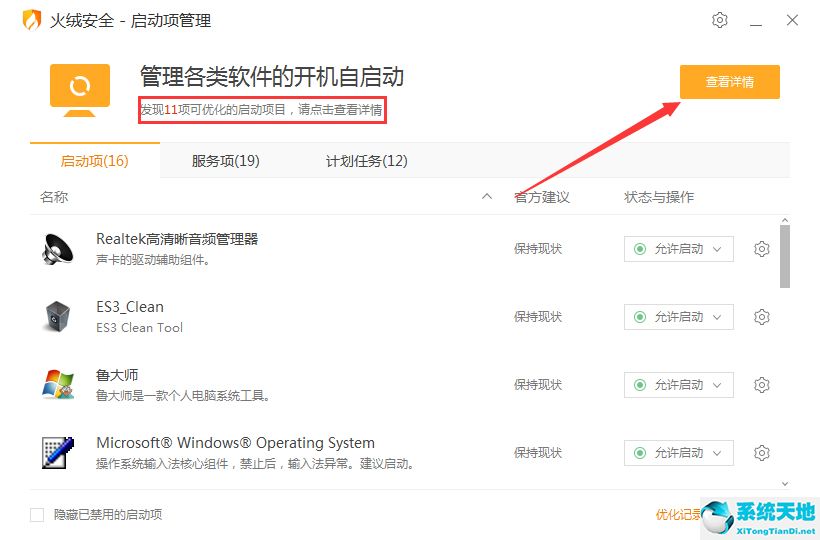Select the 鲁大师 entry name
Screen dimensions: 820x540
(x=117, y=375)
